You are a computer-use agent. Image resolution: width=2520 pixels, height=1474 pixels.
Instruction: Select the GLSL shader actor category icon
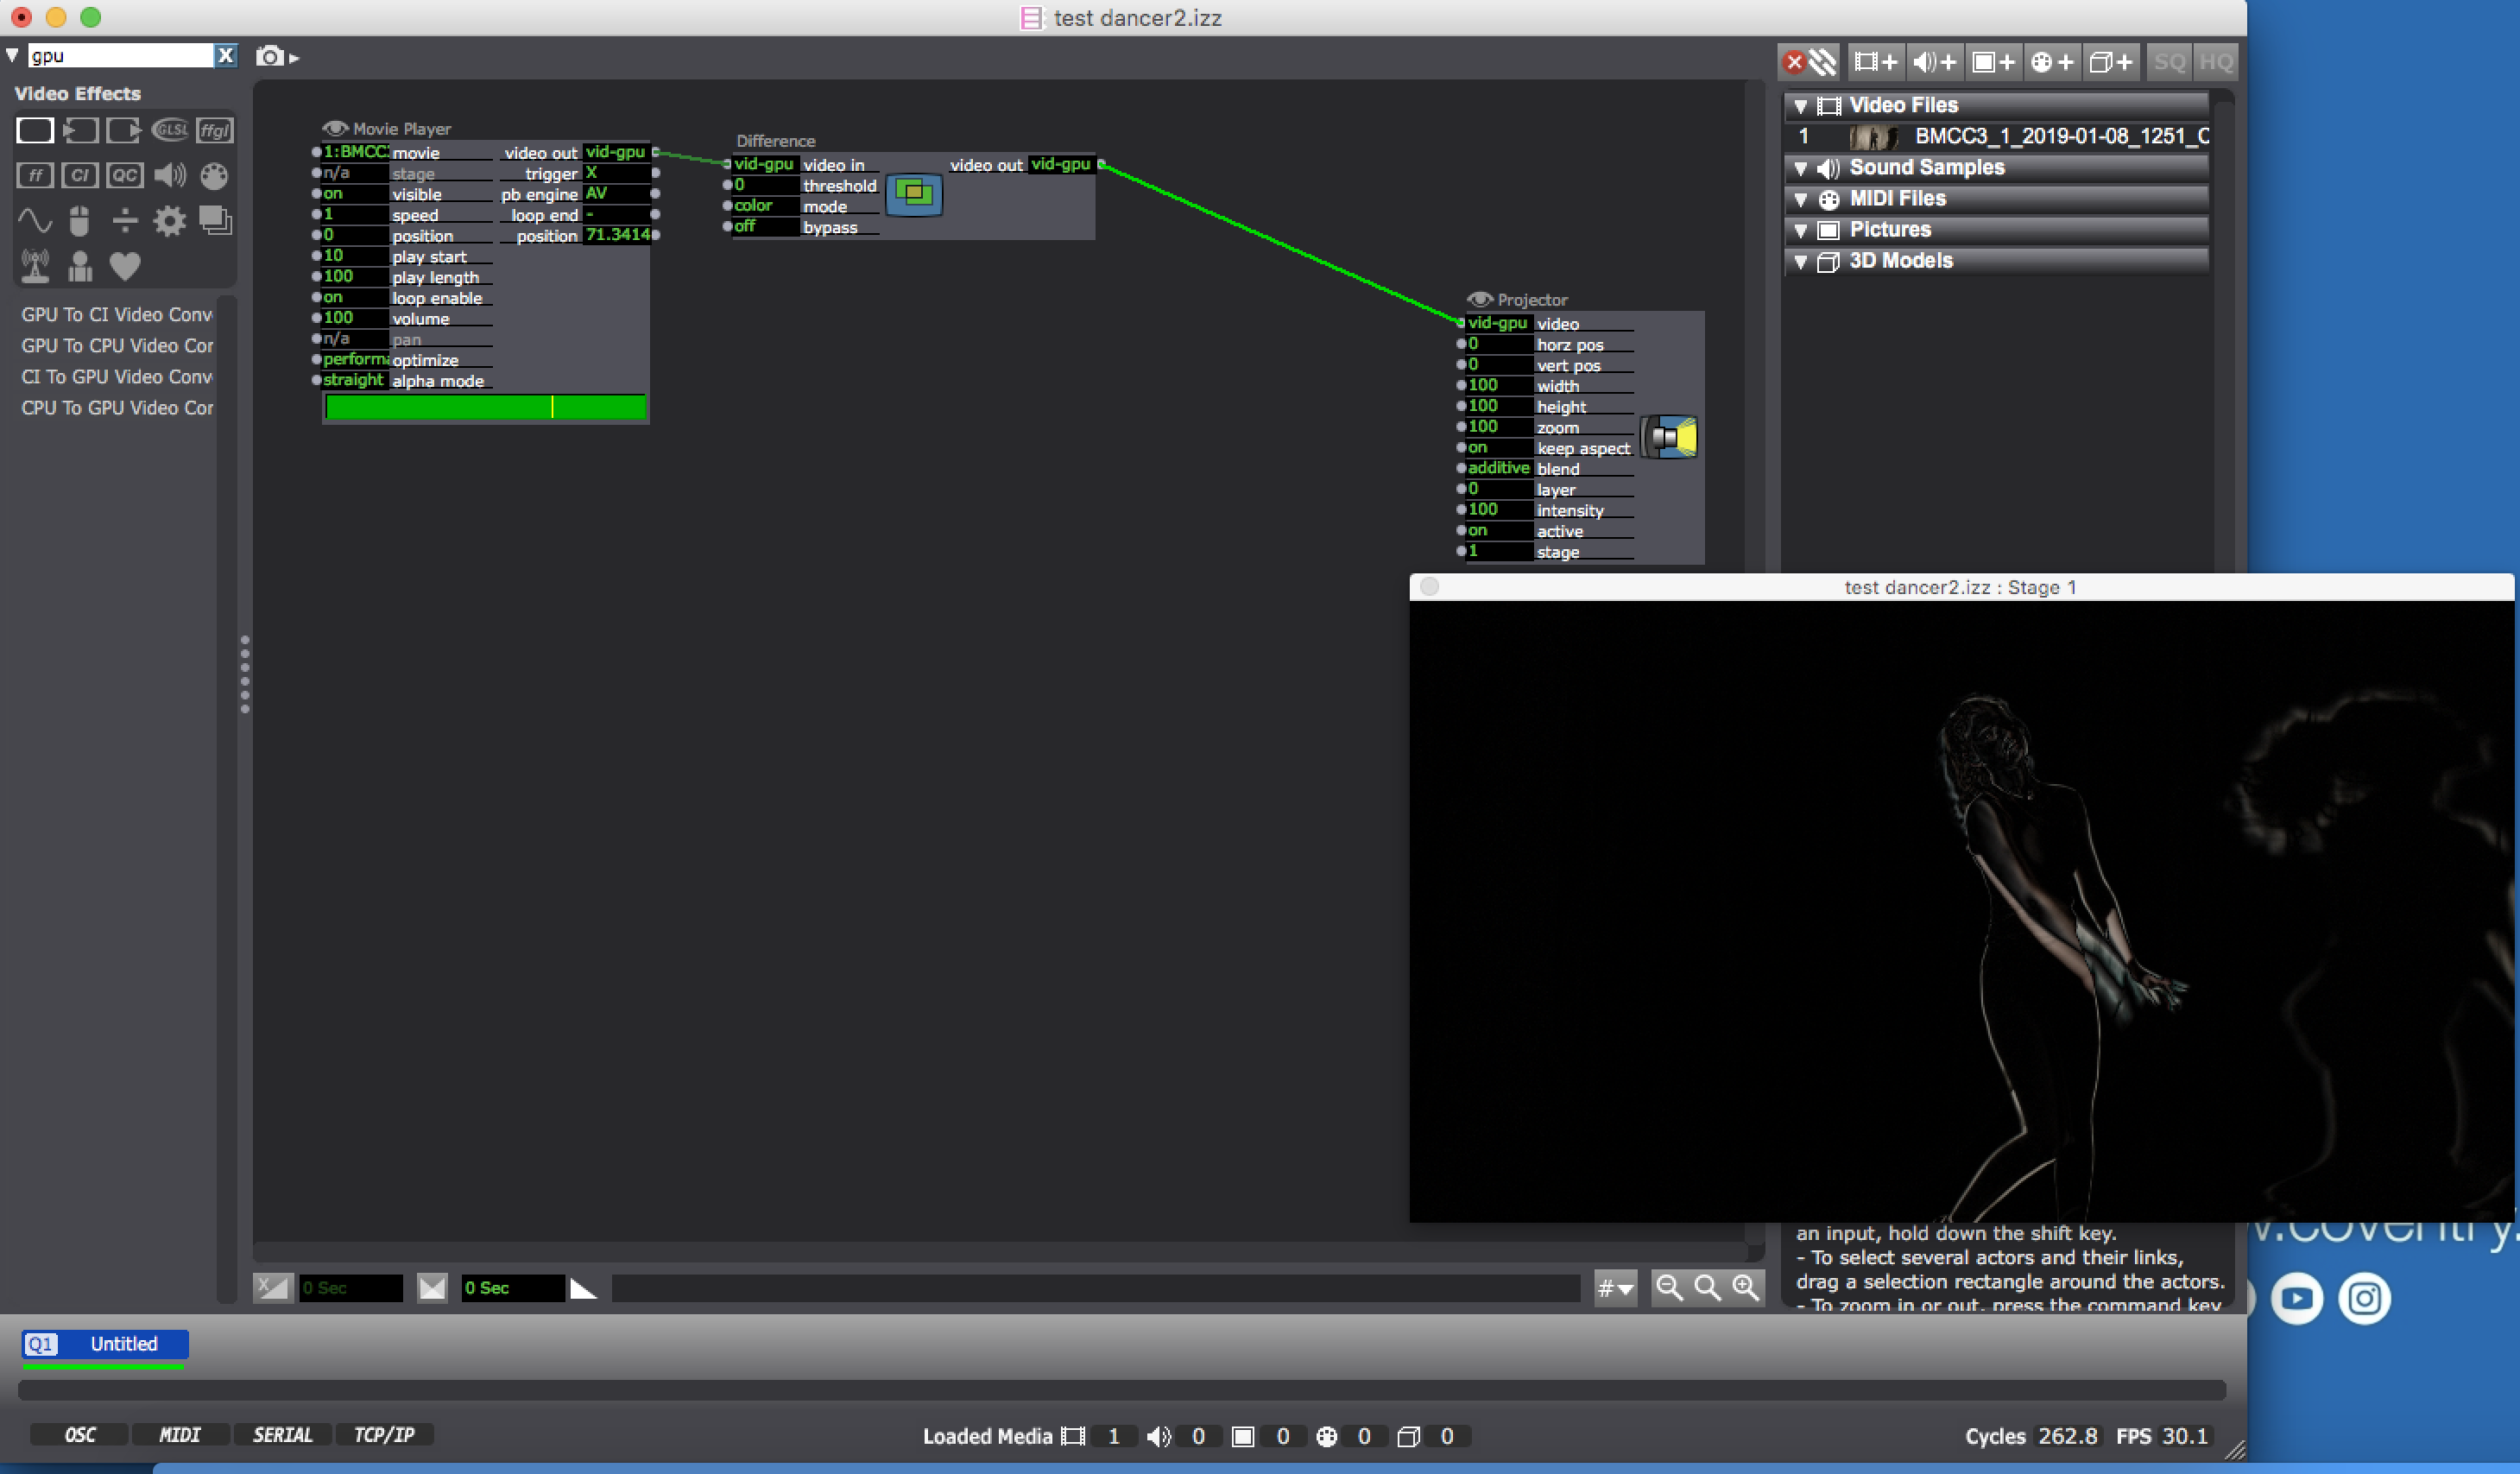[x=170, y=130]
